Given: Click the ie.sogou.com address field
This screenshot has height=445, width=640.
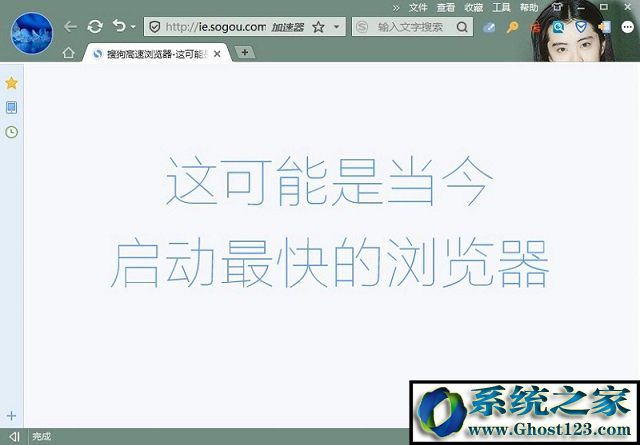Looking at the screenshot, I should pos(216,27).
